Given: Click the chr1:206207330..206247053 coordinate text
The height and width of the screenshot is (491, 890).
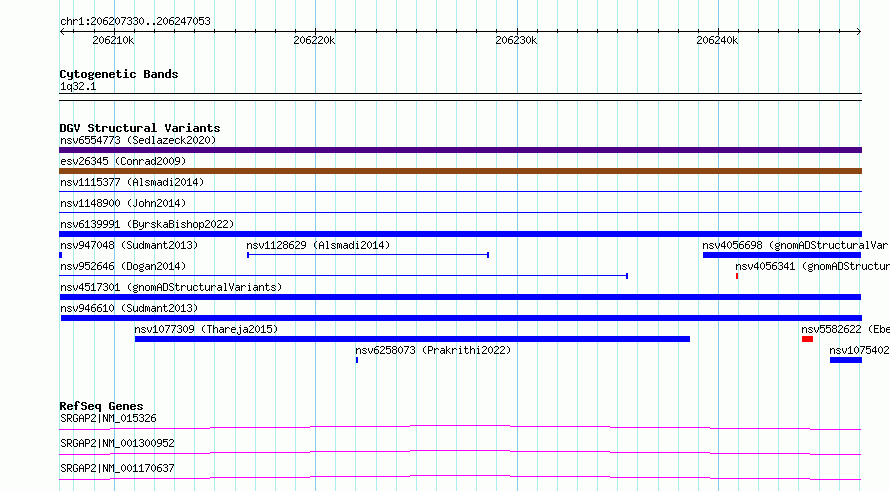Looking at the screenshot, I should tap(135, 21).
